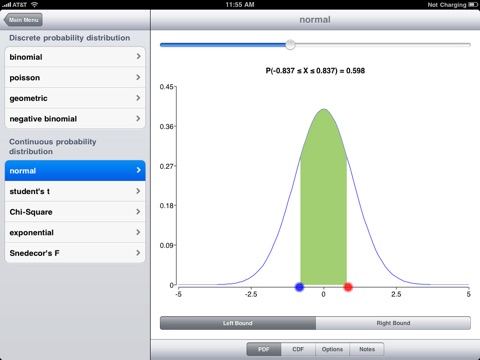
Task: Select the Left Bound segment
Action: [x=238, y=323]
